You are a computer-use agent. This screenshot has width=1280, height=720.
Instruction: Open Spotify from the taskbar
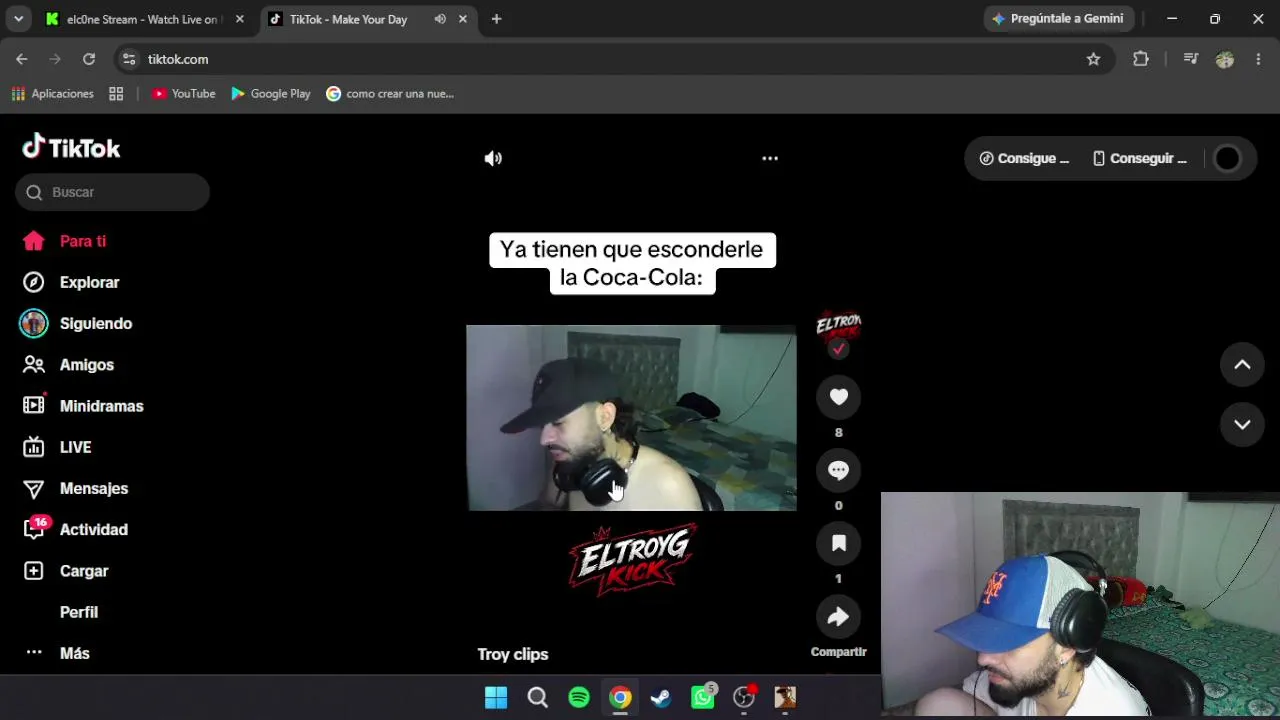point(579,697)
